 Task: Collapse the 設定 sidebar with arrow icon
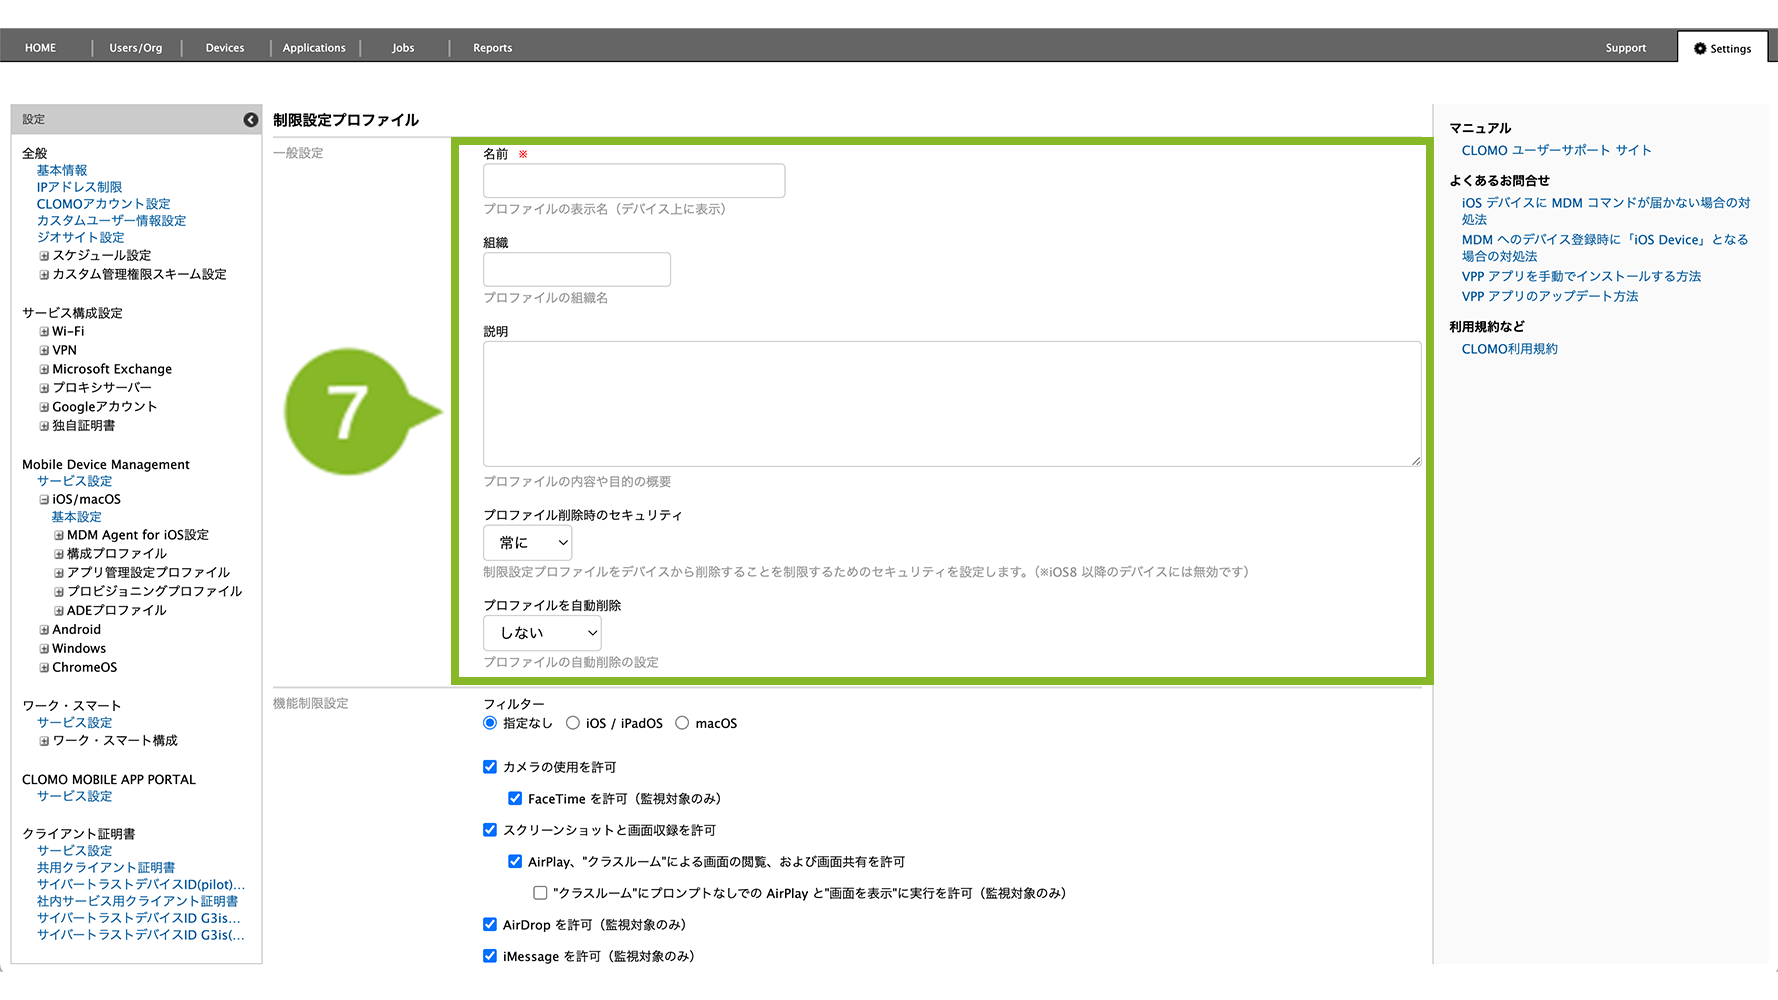click(250, 120)
